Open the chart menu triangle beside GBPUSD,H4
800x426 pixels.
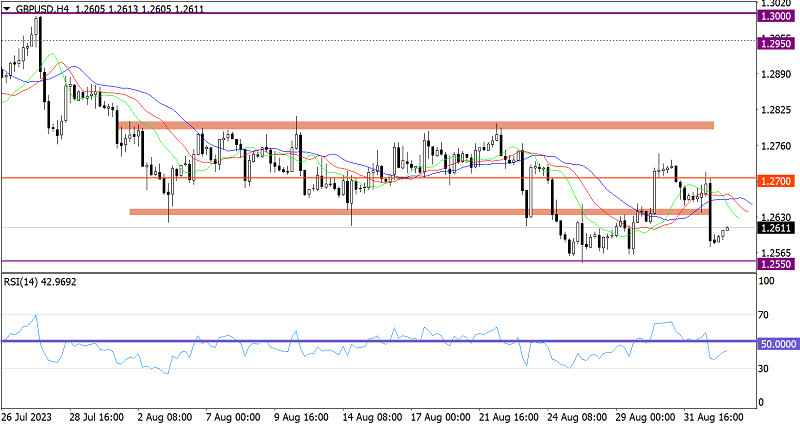coord(7,9)
